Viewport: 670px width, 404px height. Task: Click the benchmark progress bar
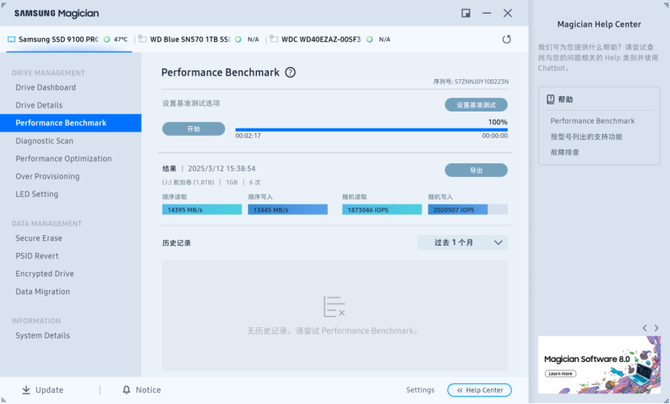coord(370,130)
